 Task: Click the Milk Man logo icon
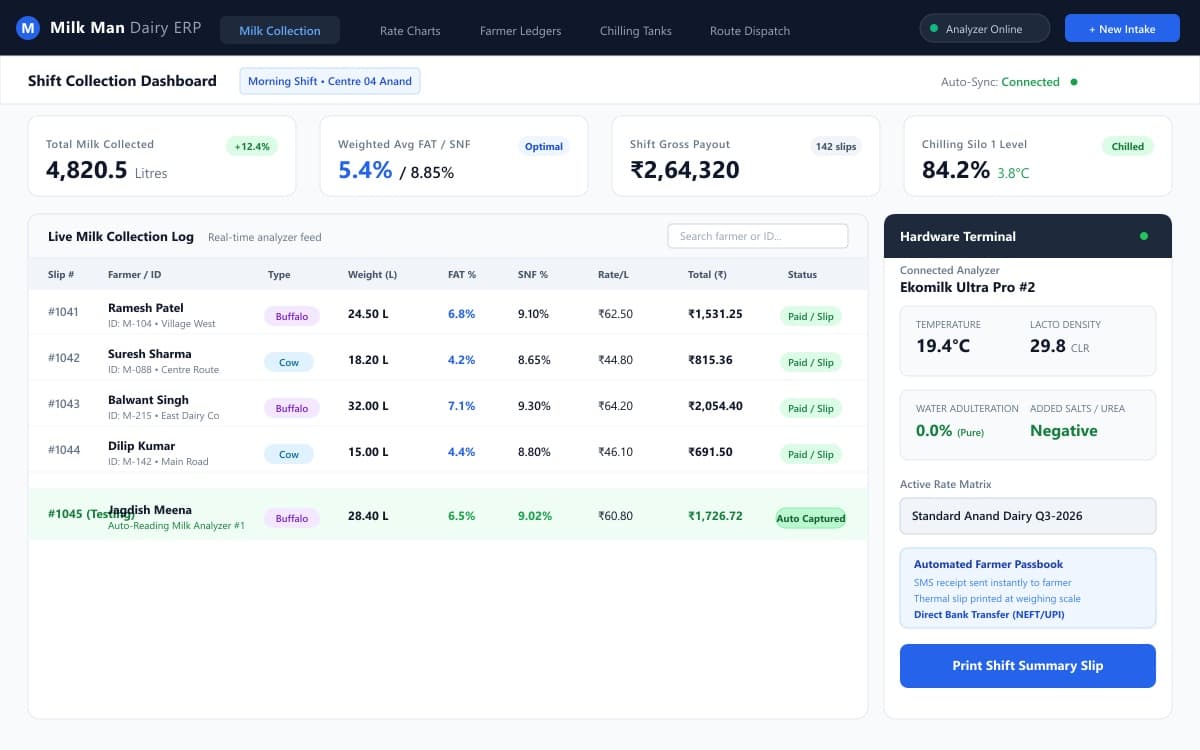28,28
